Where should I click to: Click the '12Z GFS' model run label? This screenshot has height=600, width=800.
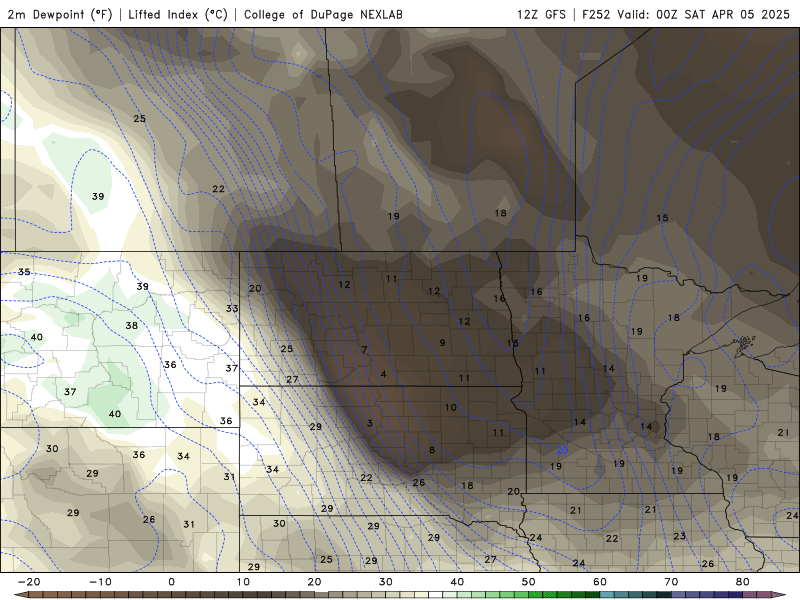pyautogui.click(x=541, y=14)
